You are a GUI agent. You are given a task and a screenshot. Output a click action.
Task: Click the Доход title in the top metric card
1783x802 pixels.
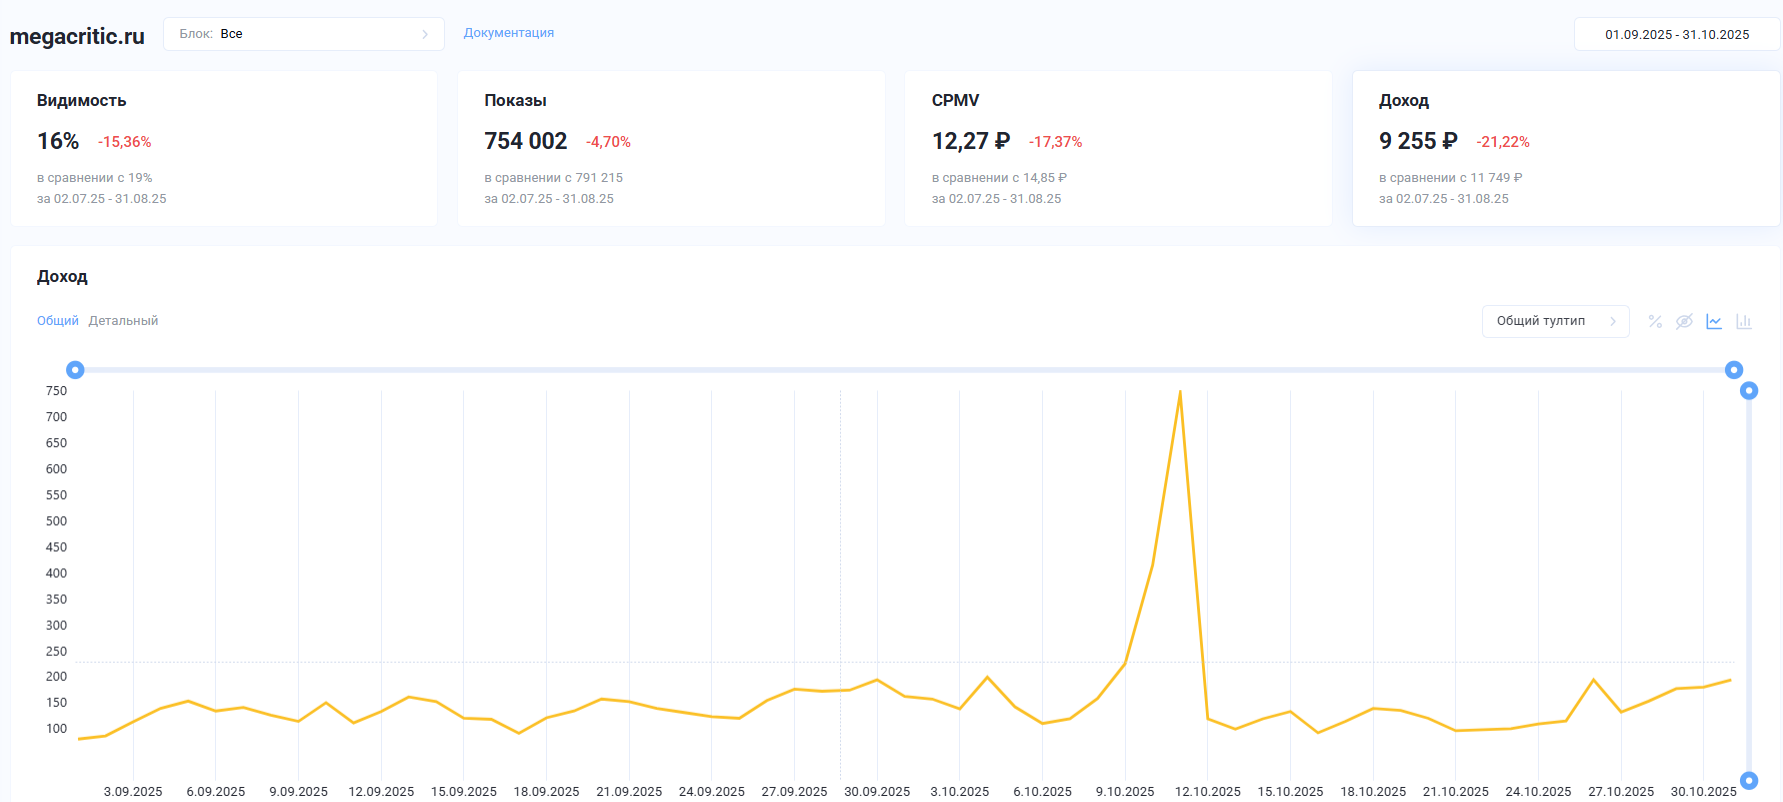(x=1403, y=101)
